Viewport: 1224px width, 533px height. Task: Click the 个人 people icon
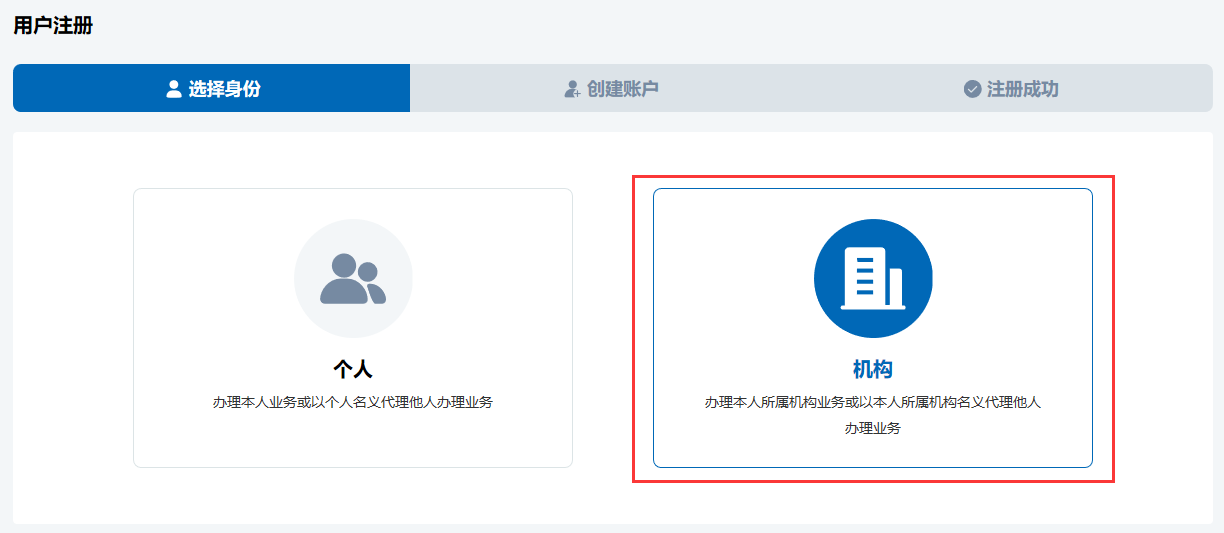point(353,279)
